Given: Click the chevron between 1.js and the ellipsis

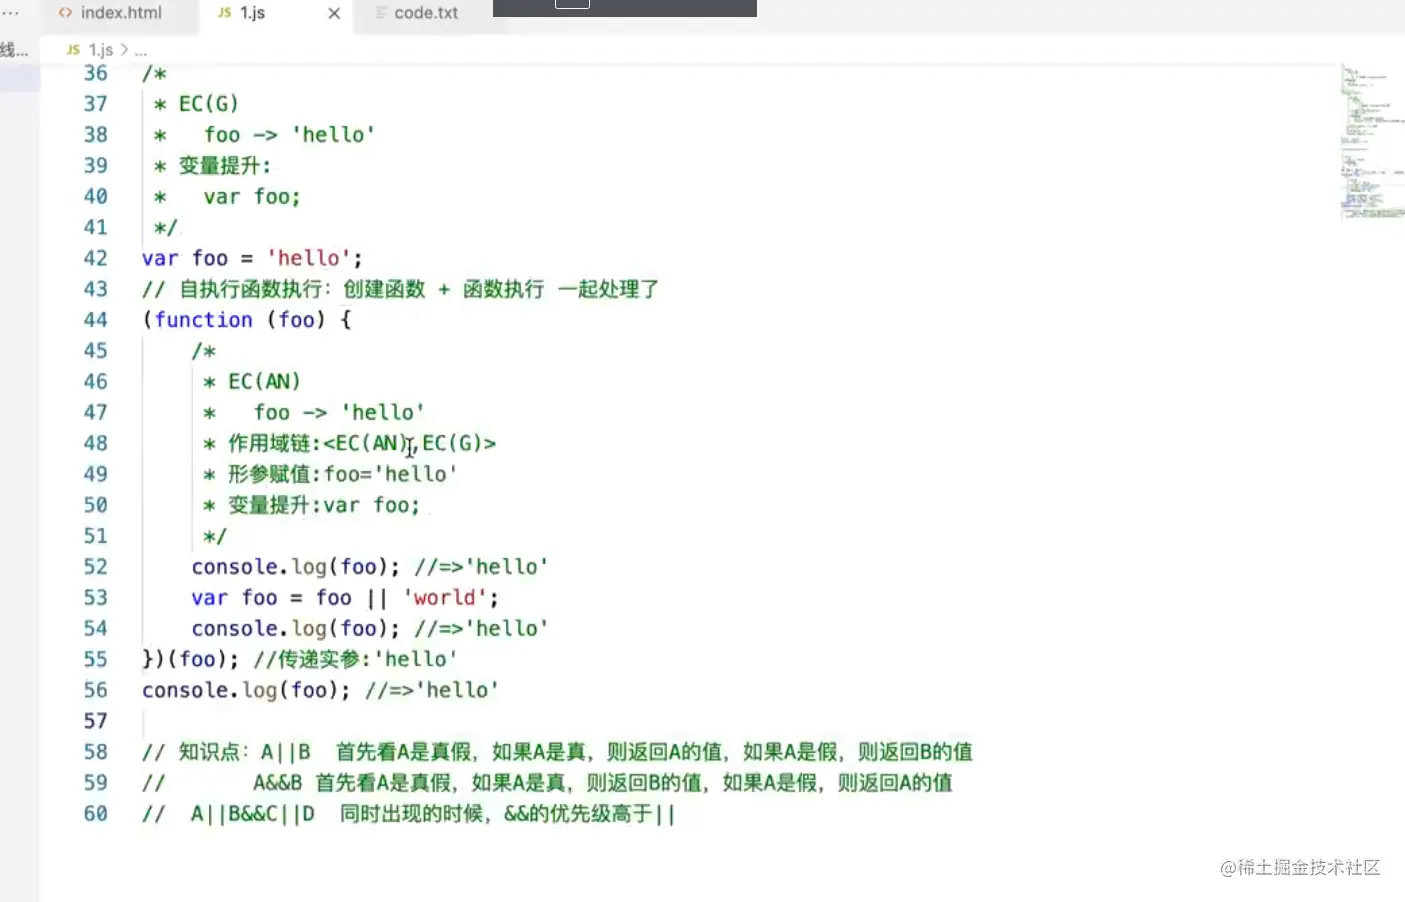Looking at the screenshot, I should [124, 49].
